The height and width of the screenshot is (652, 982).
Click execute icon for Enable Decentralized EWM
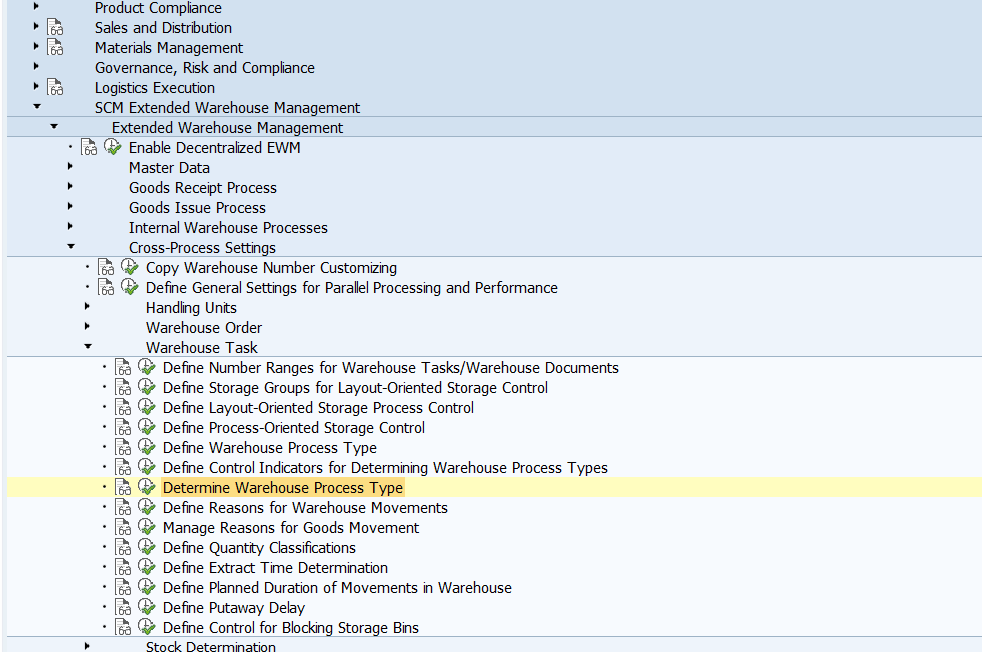(x=113, y=147)
